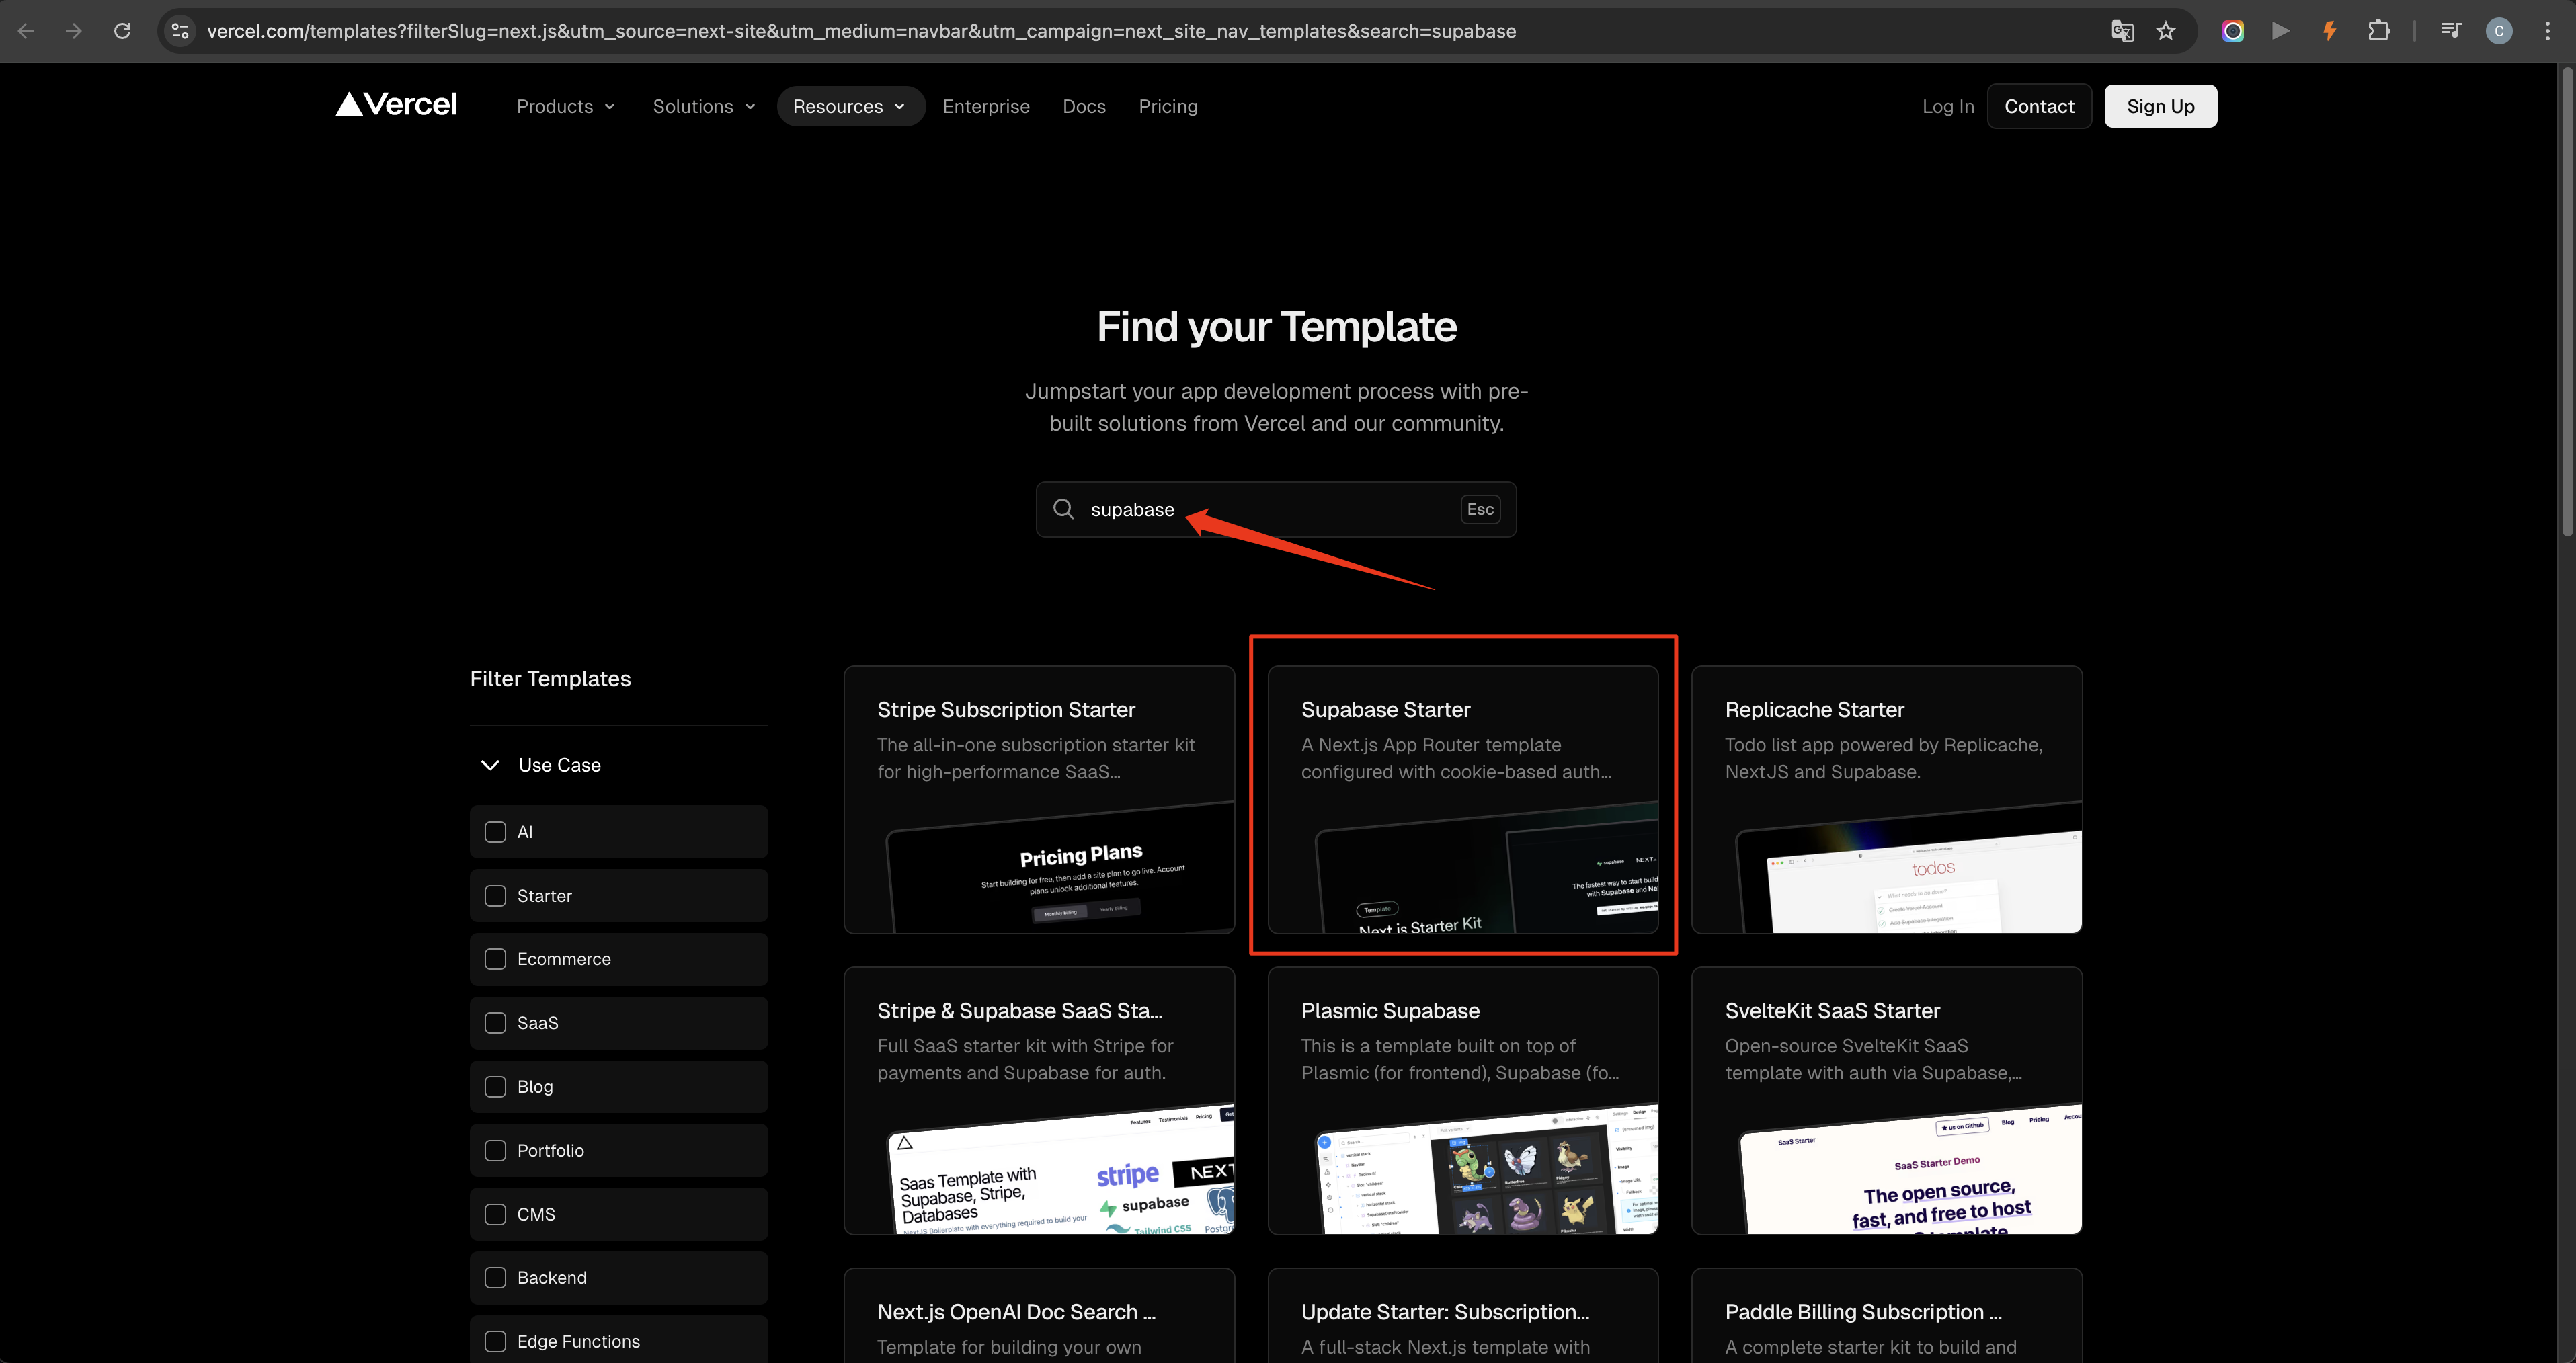This screenshot has width=2576, height=1363.
Task: Click the Sign Up button
Action: [2161, 106]
